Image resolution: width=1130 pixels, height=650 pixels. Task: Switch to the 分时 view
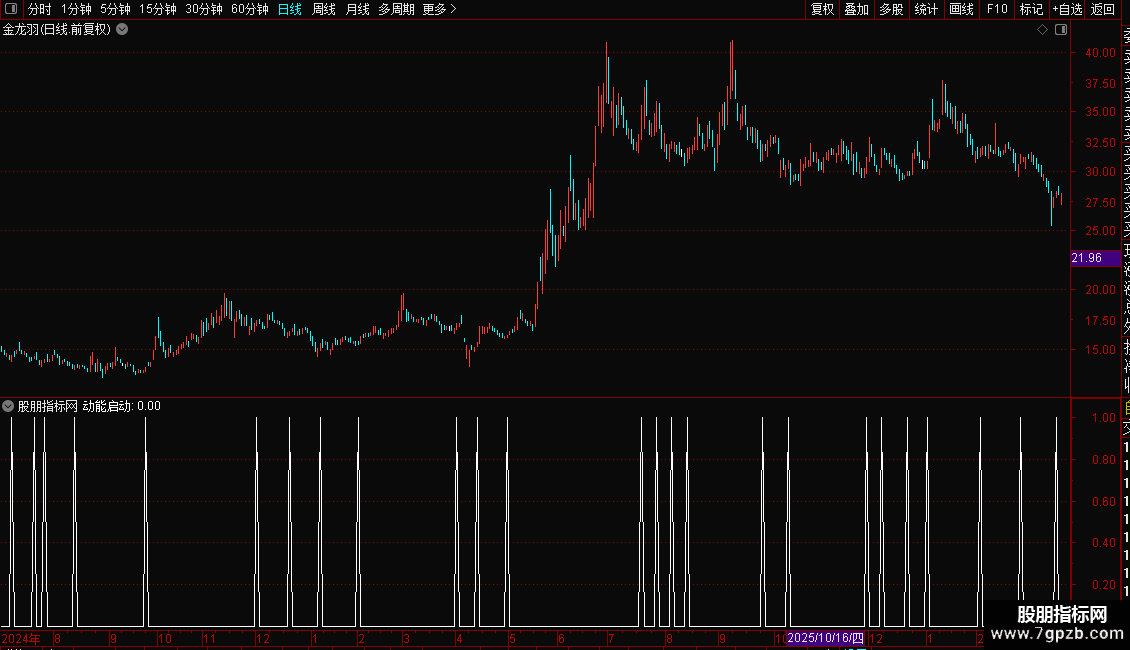(40, 9)
